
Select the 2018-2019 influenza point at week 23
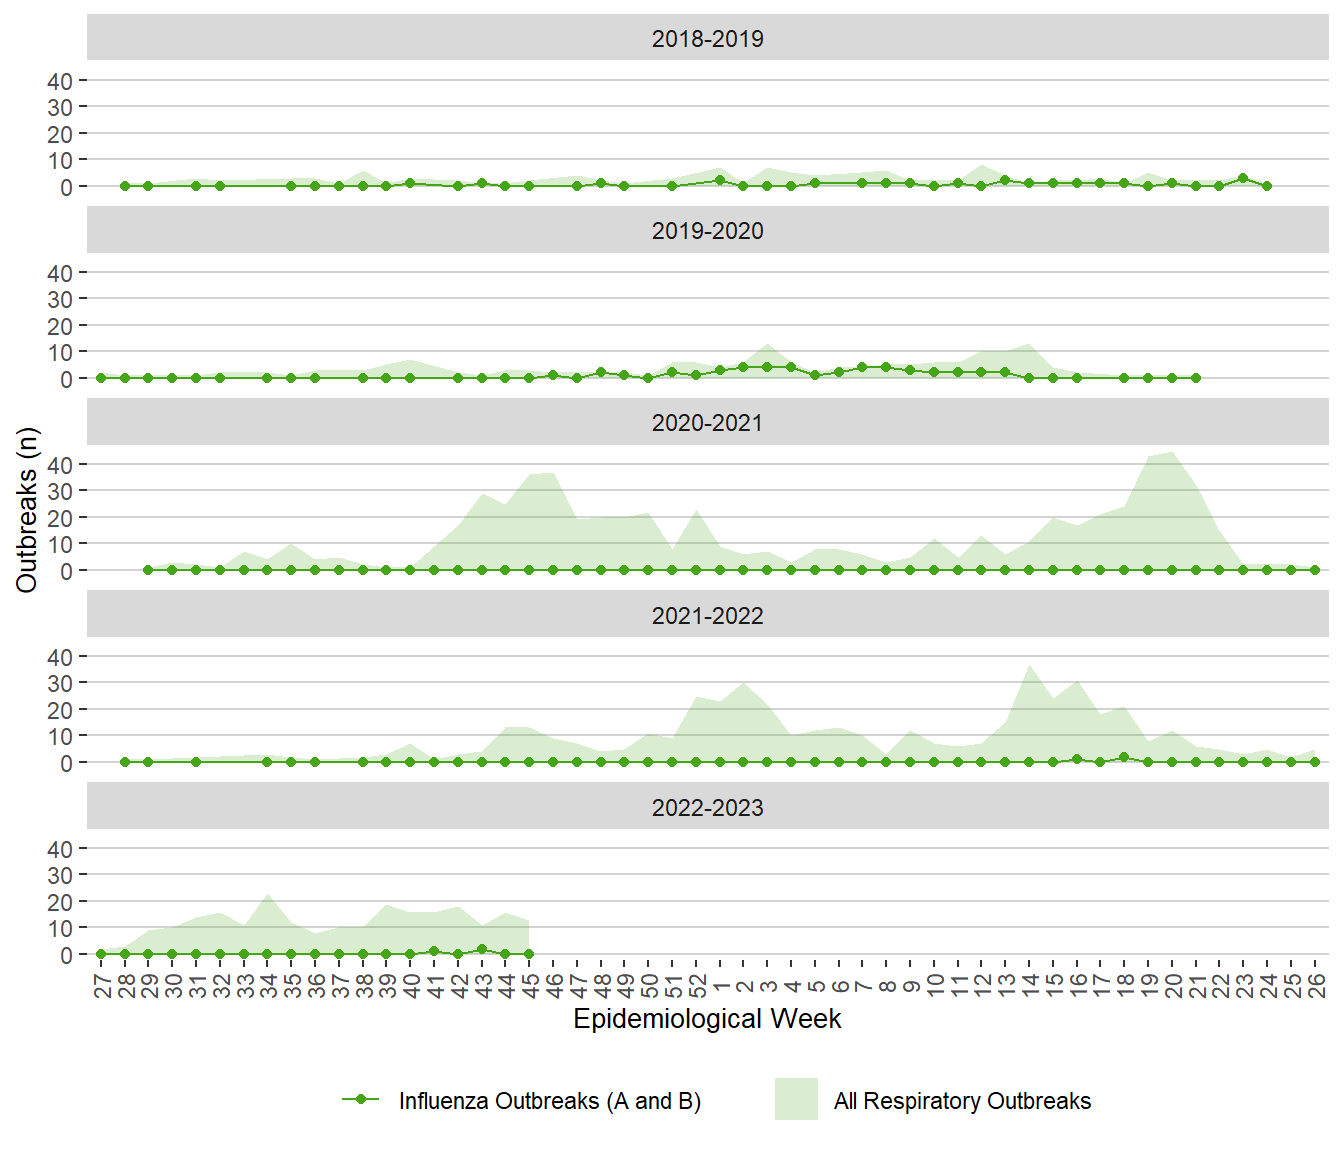[x=1243, y=178]
